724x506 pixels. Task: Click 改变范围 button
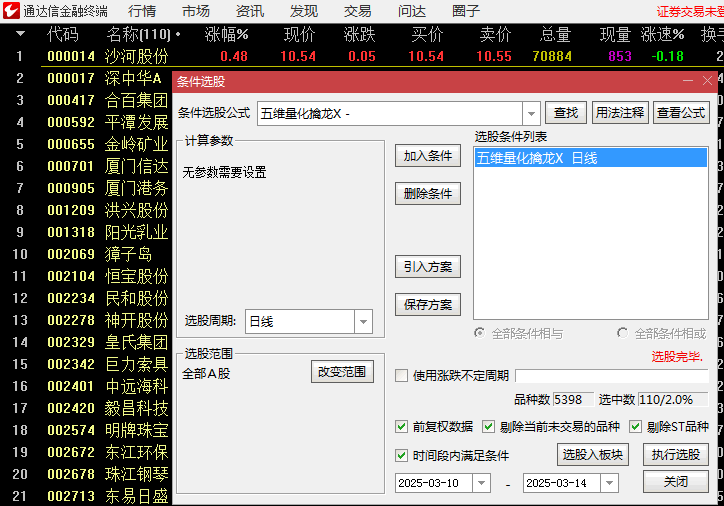pyautogui.click(x=342, y=372)
